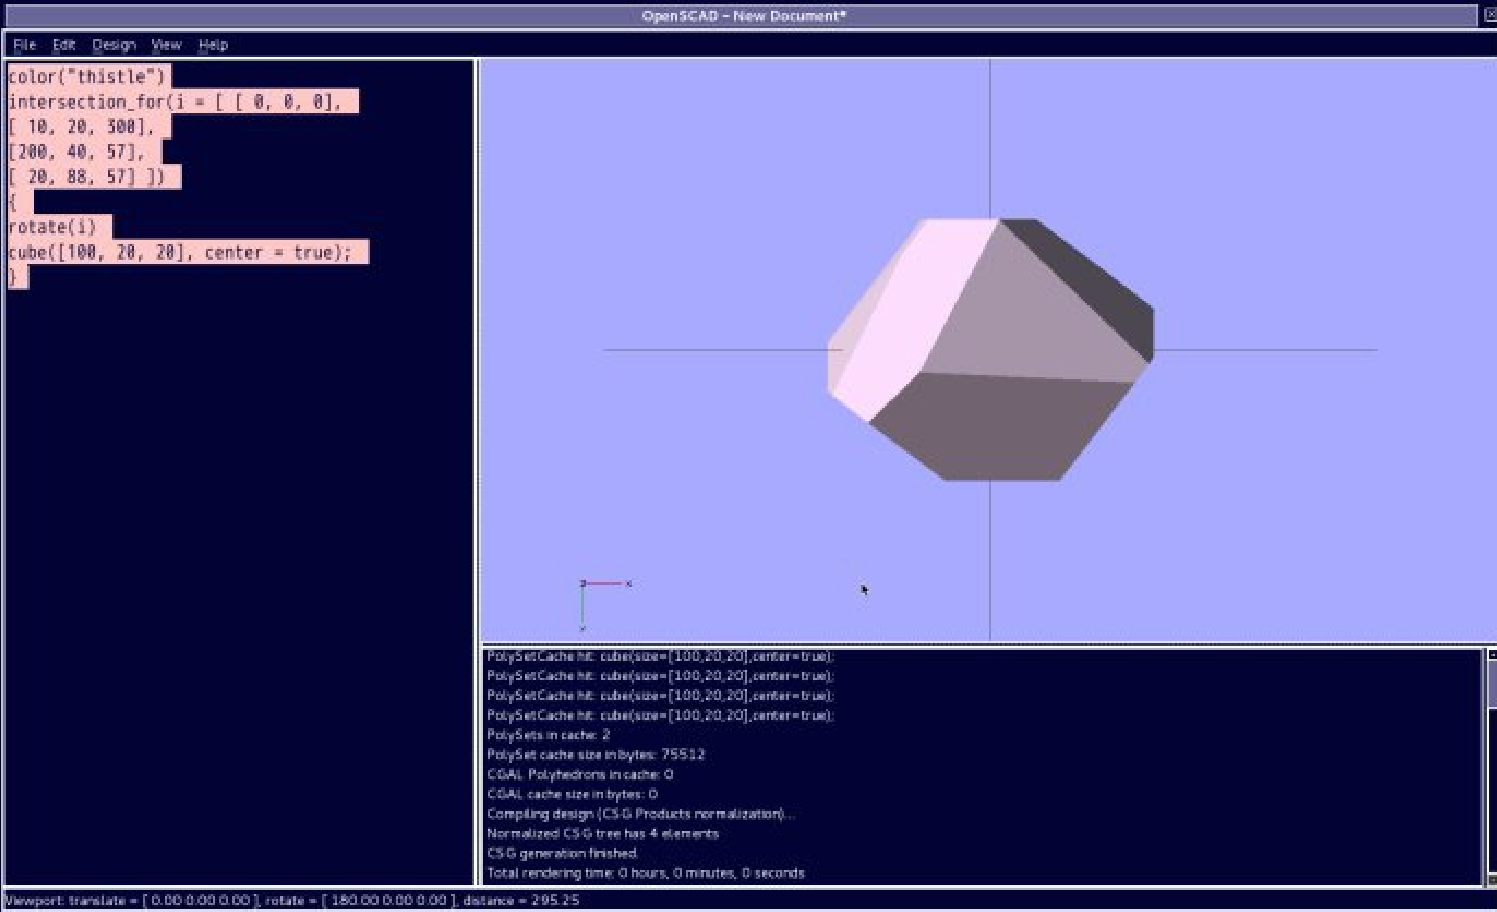Screen dimensions: 1497x912
Task: Click the console scrollbar up arrow
Action: tap(1491, 655)
